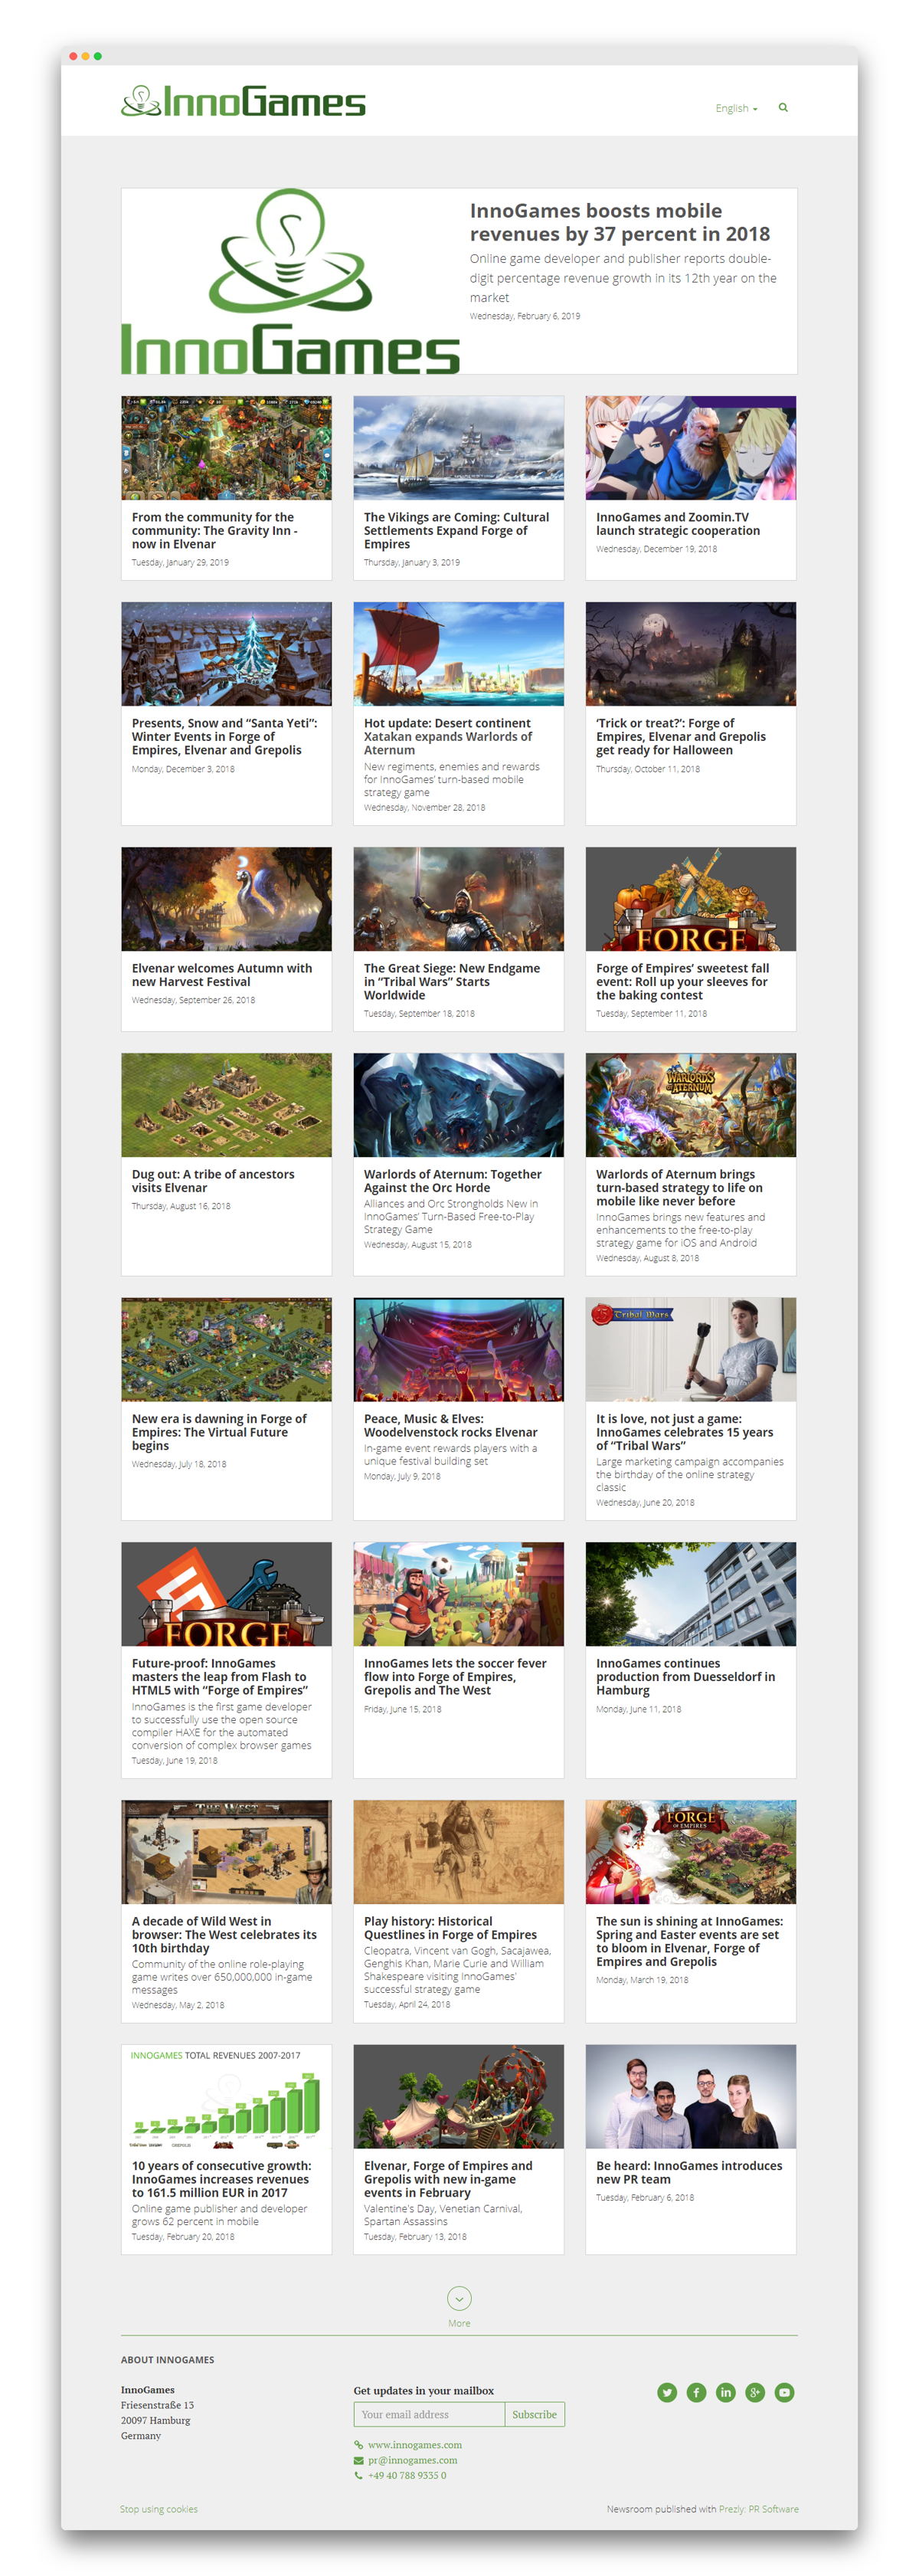Viewport: 919px width, 2576px height.
Task: Click the 'Wednesday, February 6, 2019' date text
Action: 525,316
